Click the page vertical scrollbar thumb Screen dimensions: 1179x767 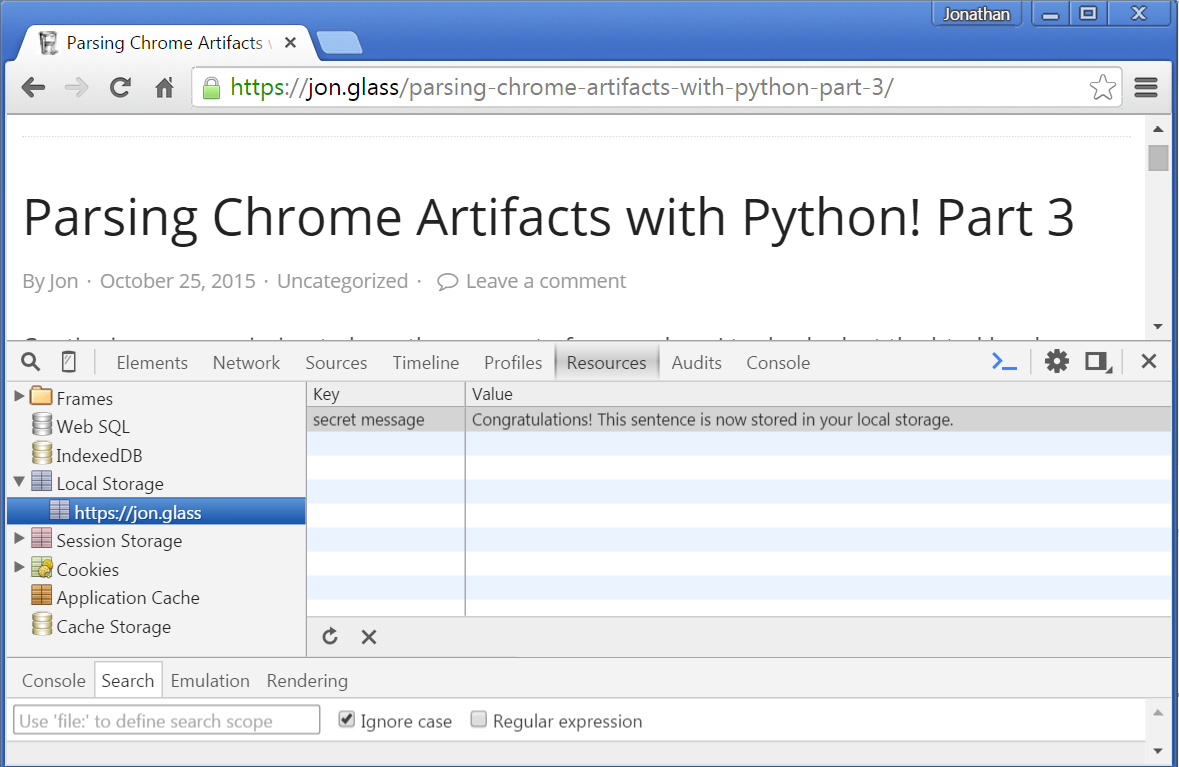coord(1158,158)
